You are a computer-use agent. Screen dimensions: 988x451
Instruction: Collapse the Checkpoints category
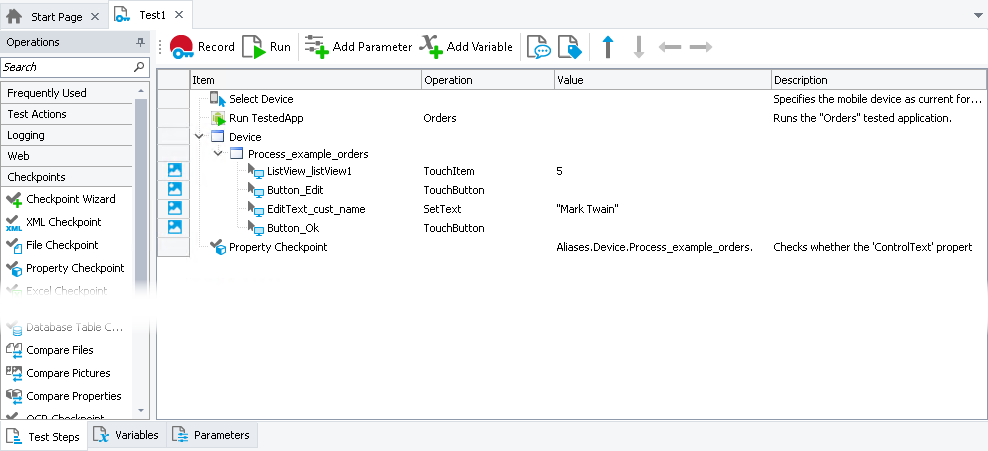click(x=67, y=177)
